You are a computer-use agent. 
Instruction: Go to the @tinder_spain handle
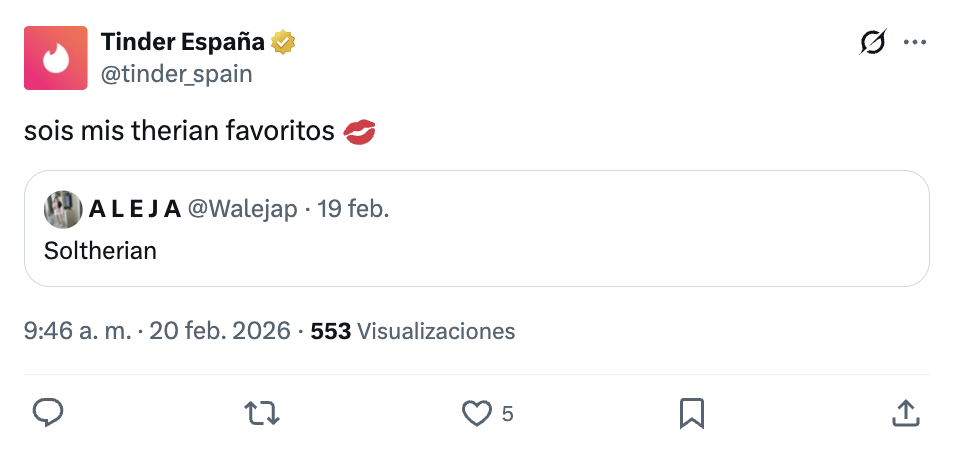pos(176,74)
